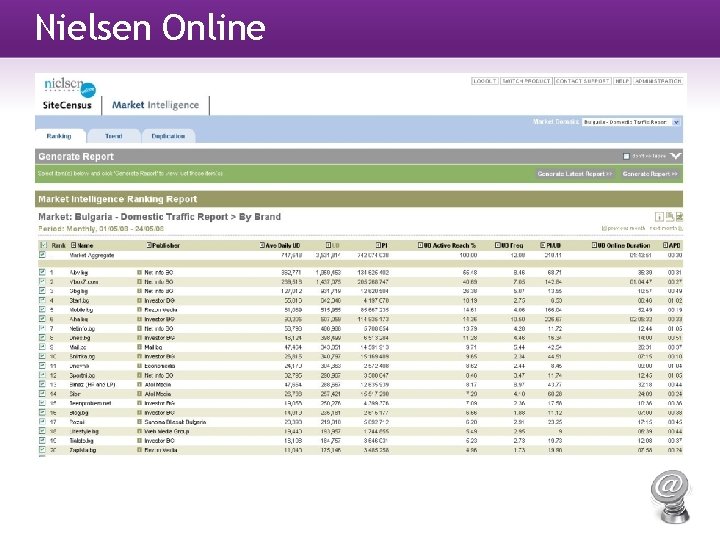Switch to the Ranking tab
Viewport: 720px width, 540px height.
tap(59, 136)
